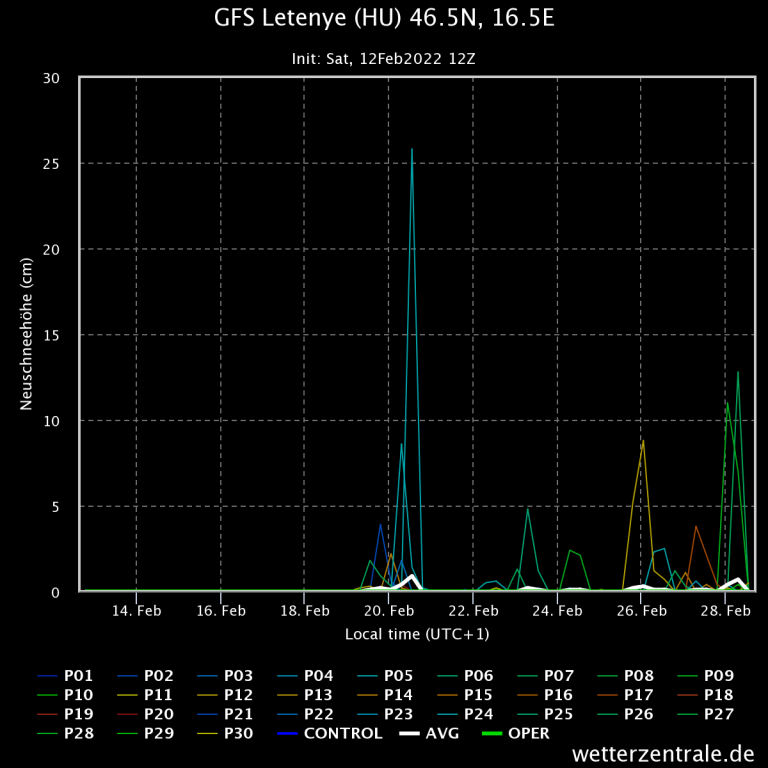Viewport: 768px width, 768px height.
Task: Click the 24. Feb date tick label
Action: (557, 610)
